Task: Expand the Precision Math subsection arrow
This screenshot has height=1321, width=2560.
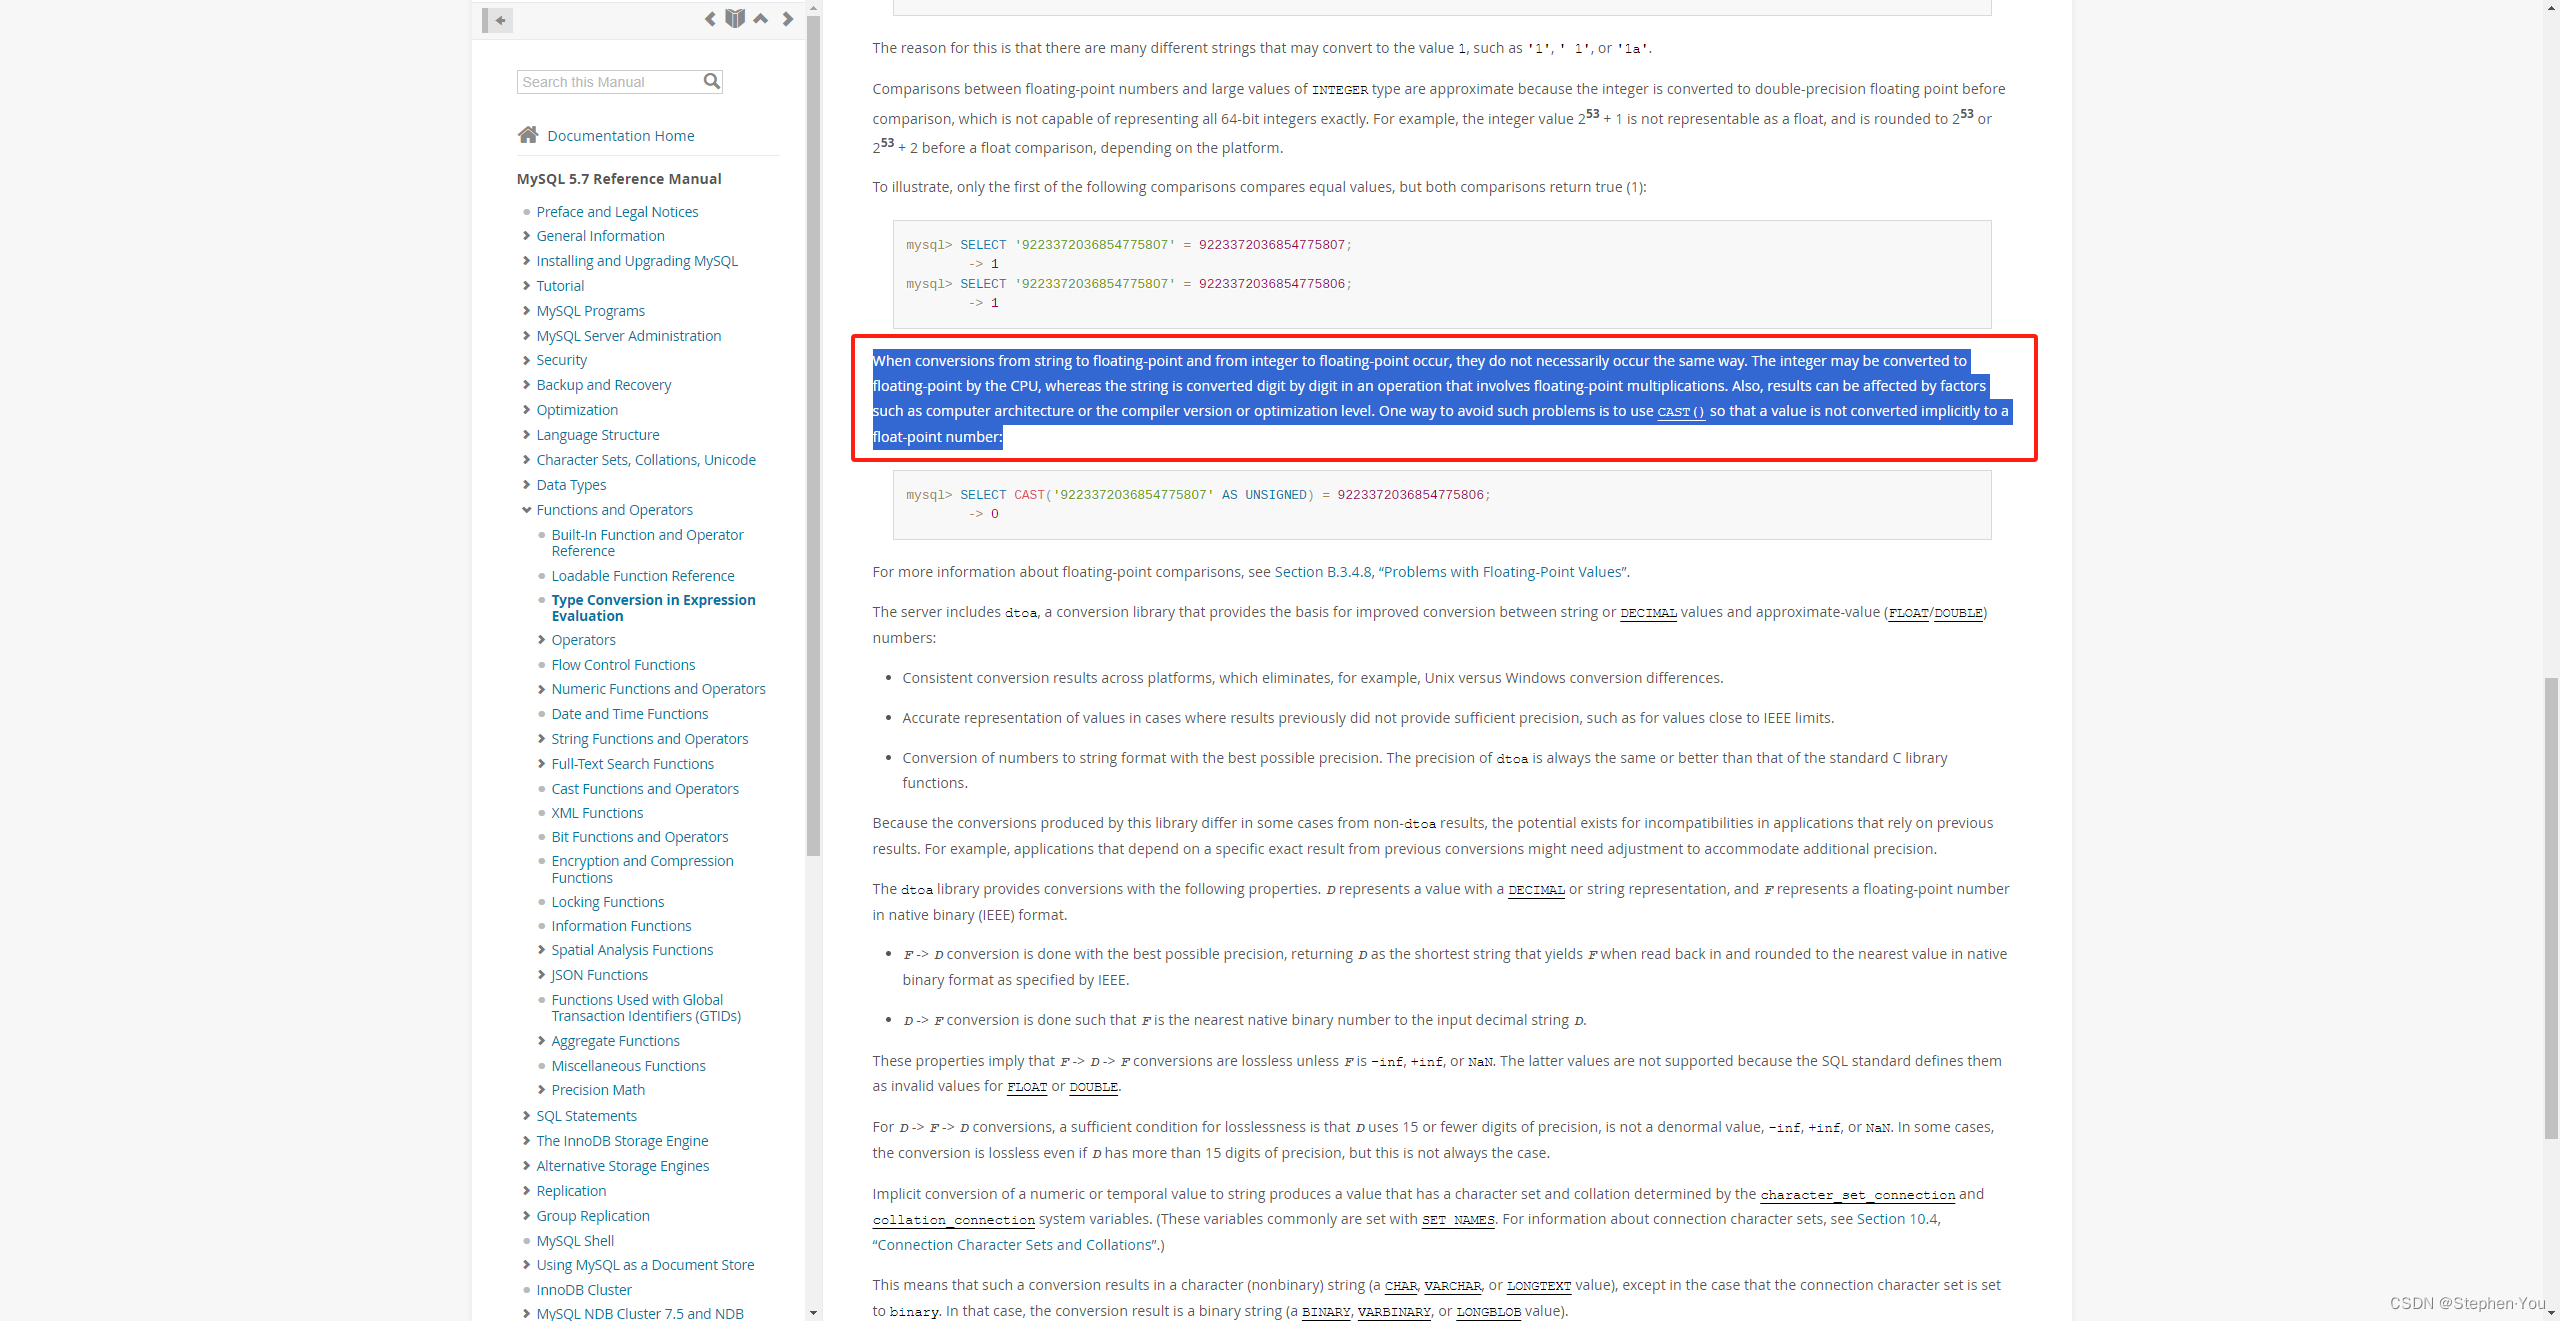Action: [542, 1090]
